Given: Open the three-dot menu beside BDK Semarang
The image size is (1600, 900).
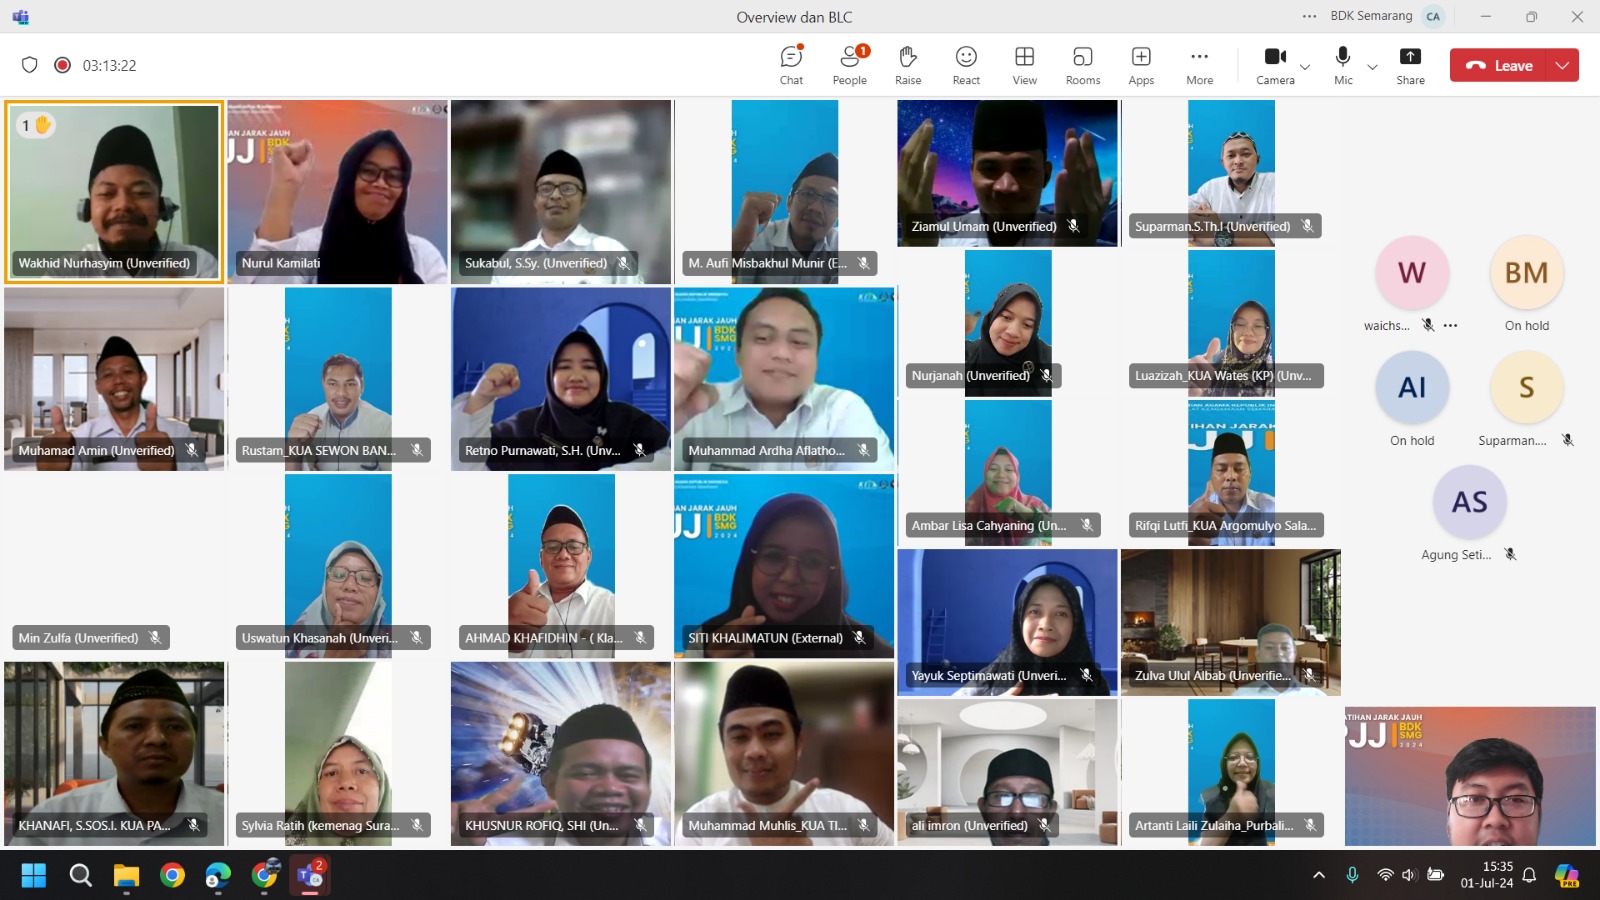Looking at the screenshot, I should pyautogui.click(x=1309, y=16).
